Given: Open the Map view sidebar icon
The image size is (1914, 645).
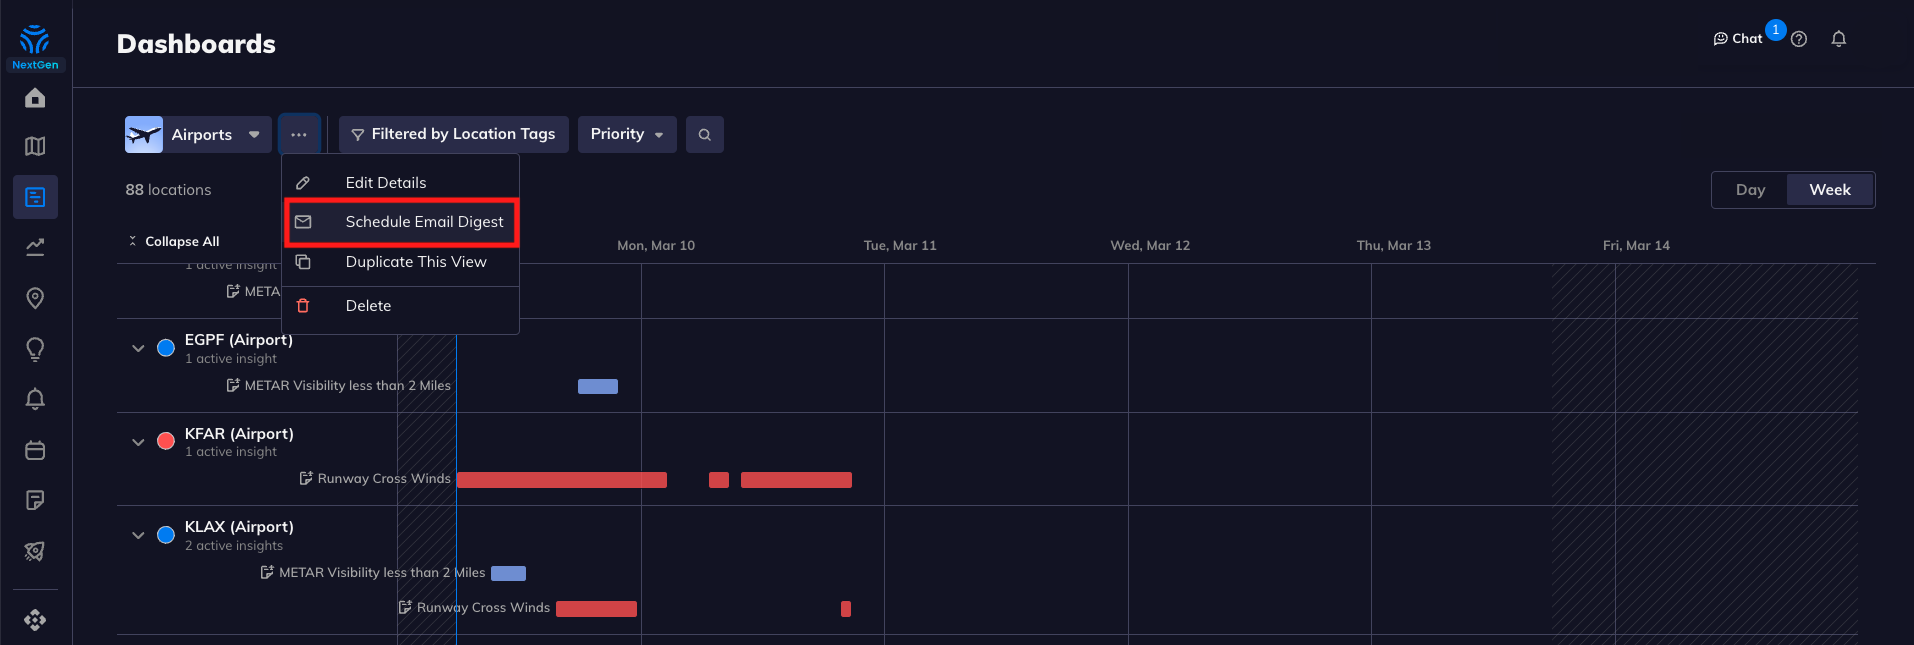Looking at the screenshot, I should [x=35, y=147].
